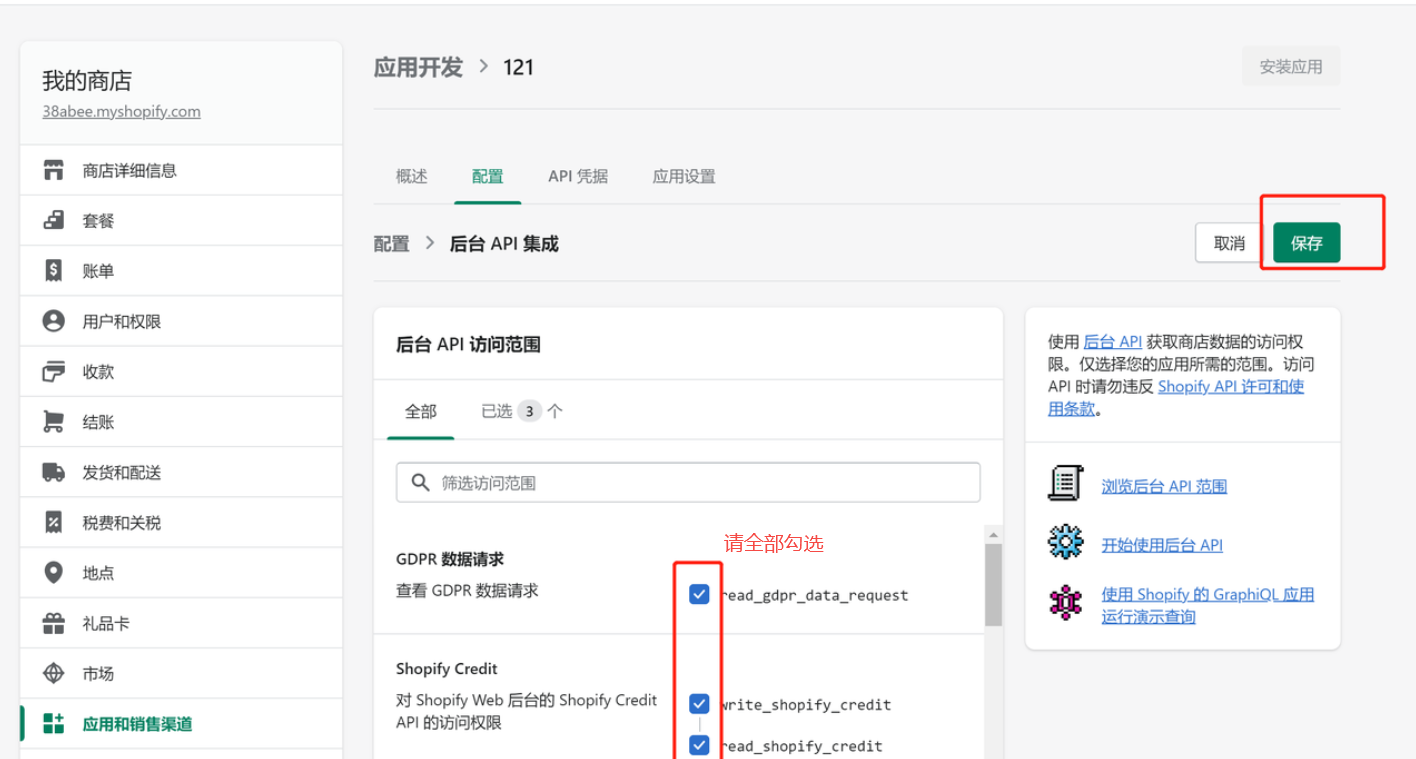Switch to the API 凭据 tab
The height and width of the screenshot is (759, 1416).
pos(578,176)
